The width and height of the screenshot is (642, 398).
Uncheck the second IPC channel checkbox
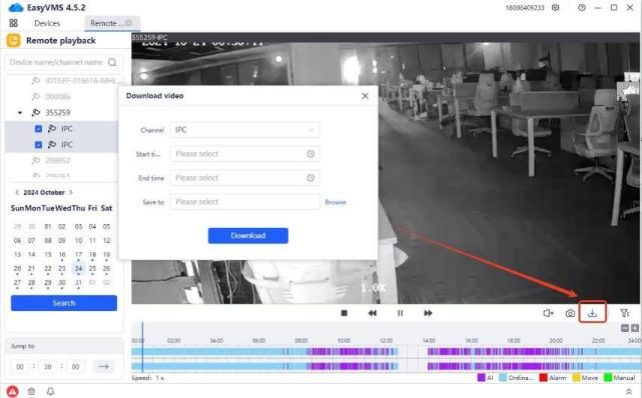(38, 145)
